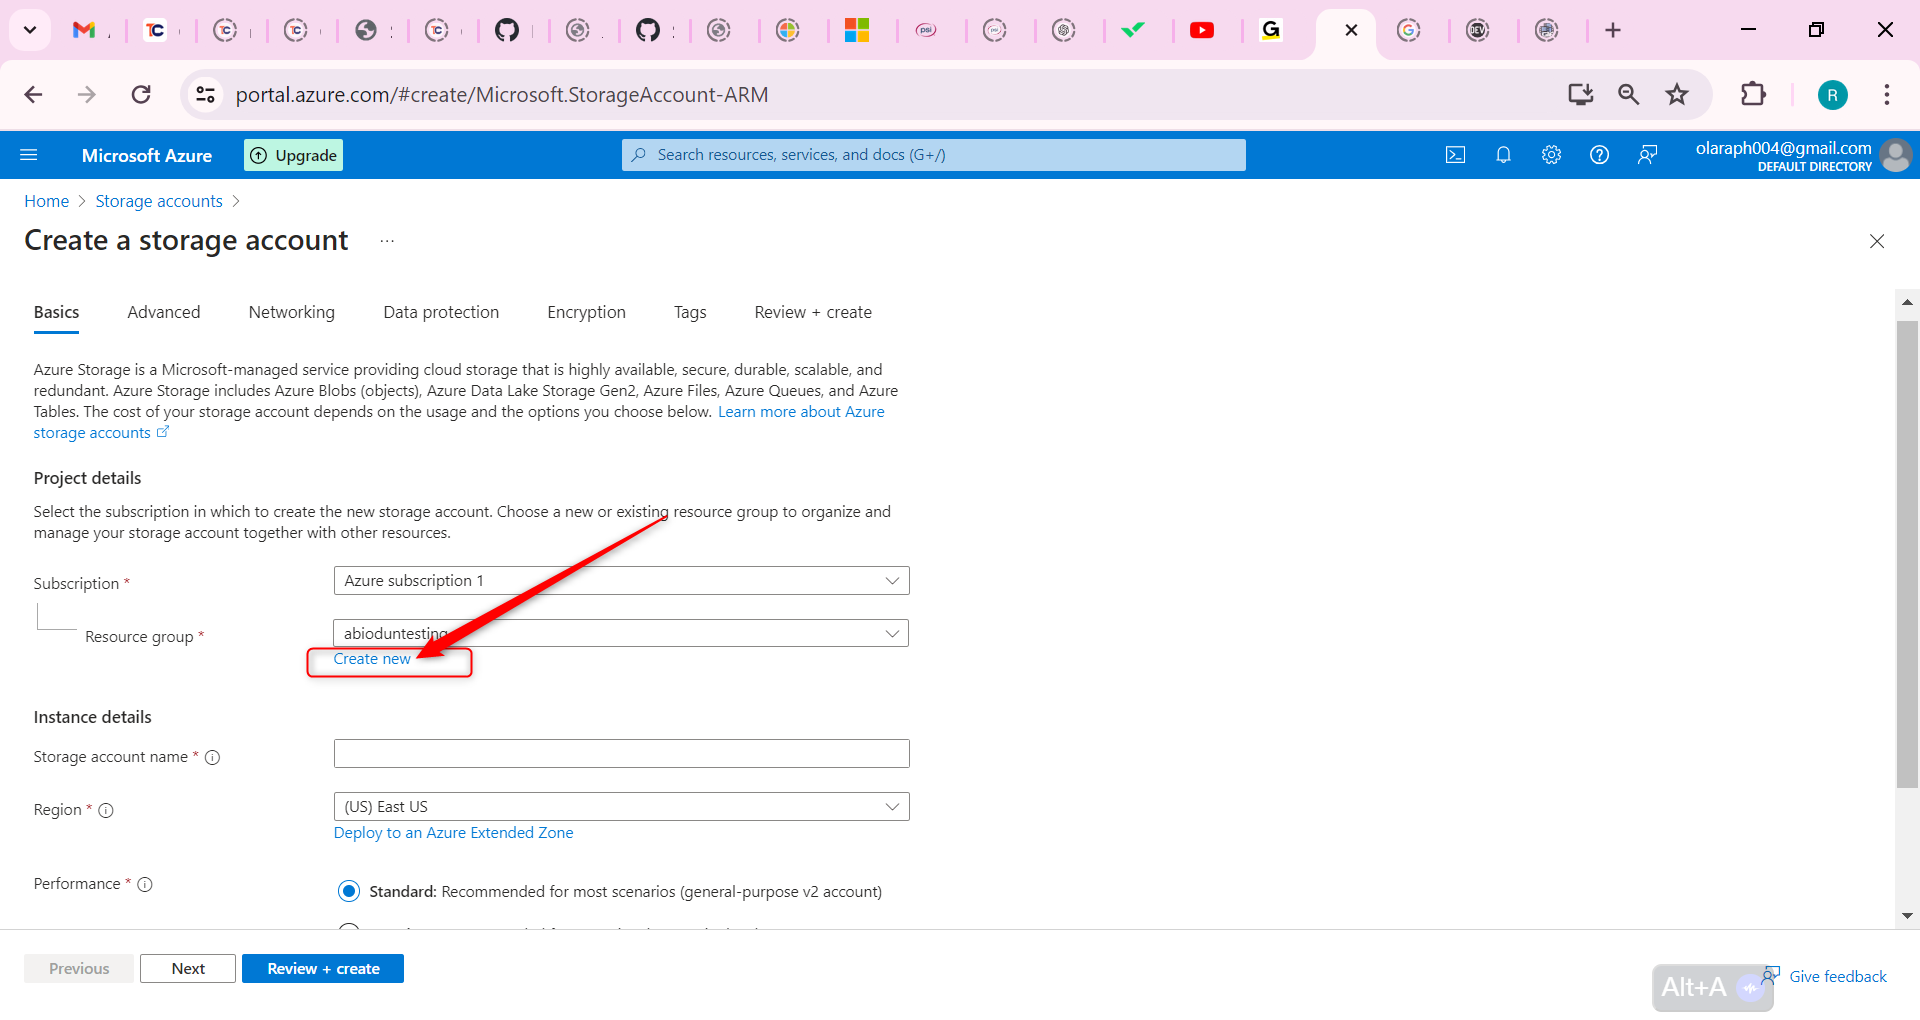
Task: Open Give feedback link
Action: 1838,977
